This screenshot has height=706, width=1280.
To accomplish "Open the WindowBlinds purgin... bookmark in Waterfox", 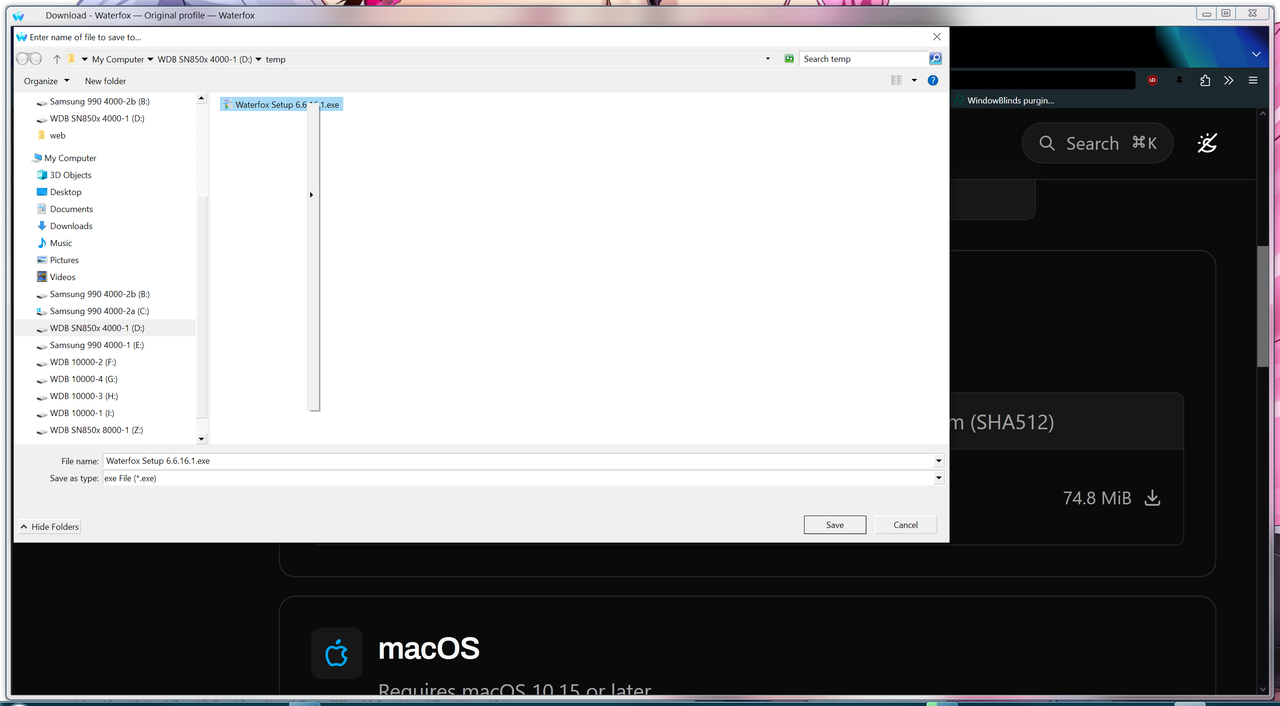I will pyautogui.click(x=1003, y=100).
